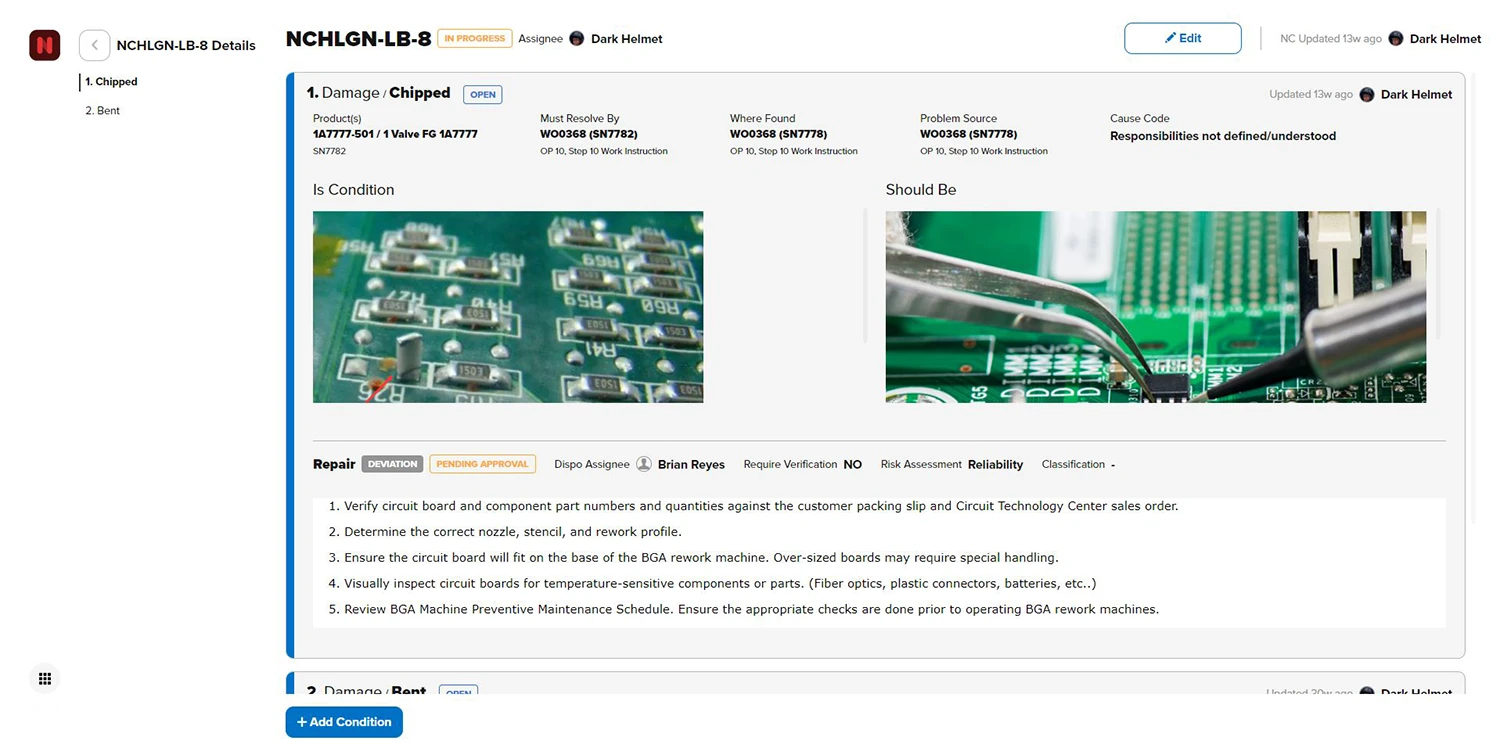Click the red N app logo
Image resolution: width=1500 pixels, height=755 pixels.
(45, 45)
